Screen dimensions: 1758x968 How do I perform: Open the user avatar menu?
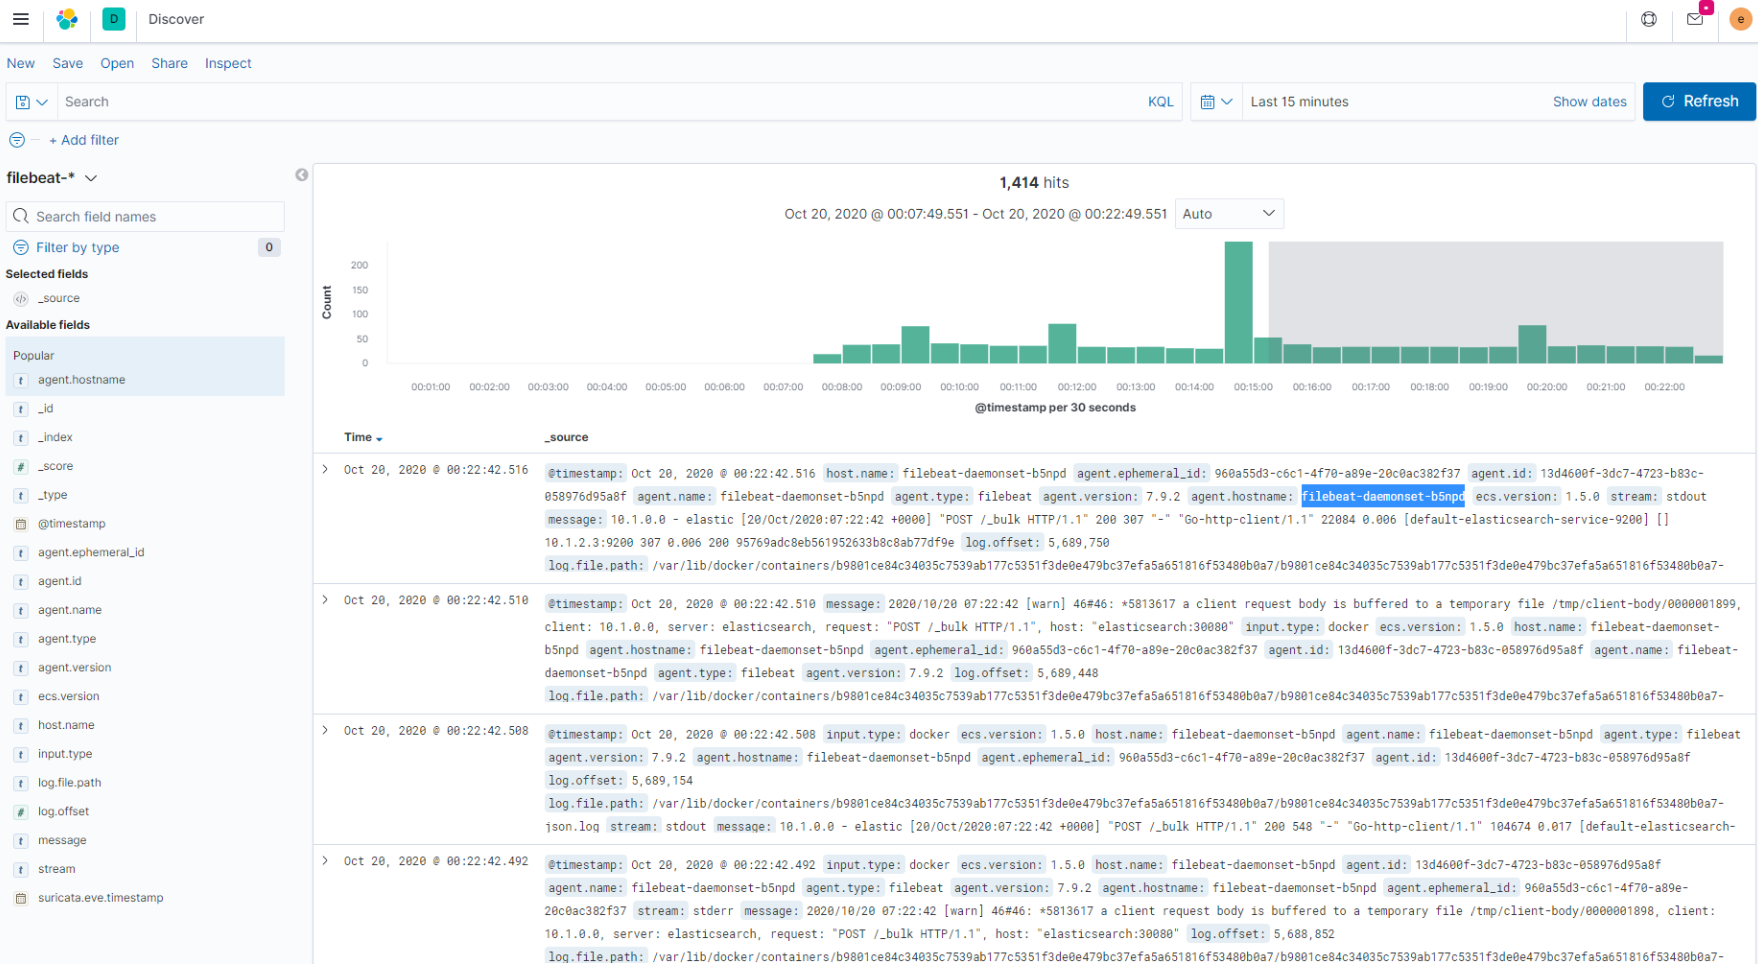(x=1740, y=19)
